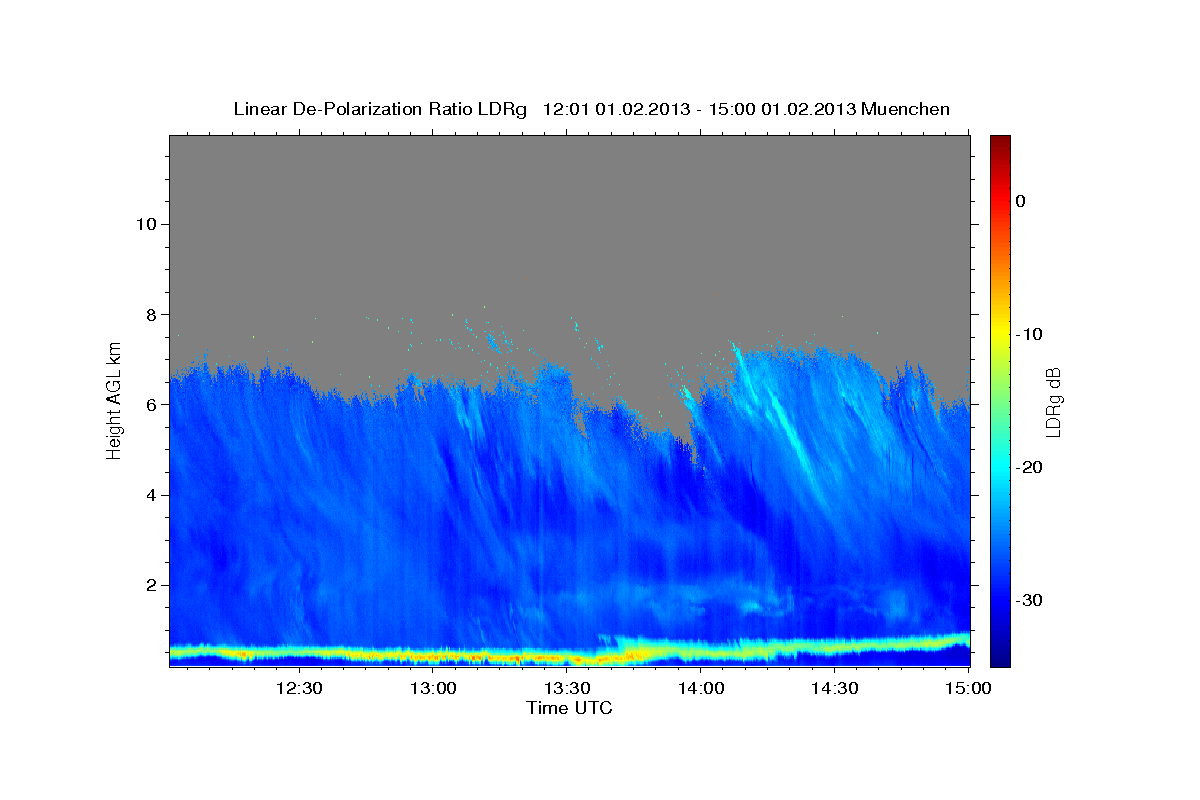Viewport: 1200px width, 800px height.
Task: Click the '14:00' time tick label
Action: click(701, 688)
